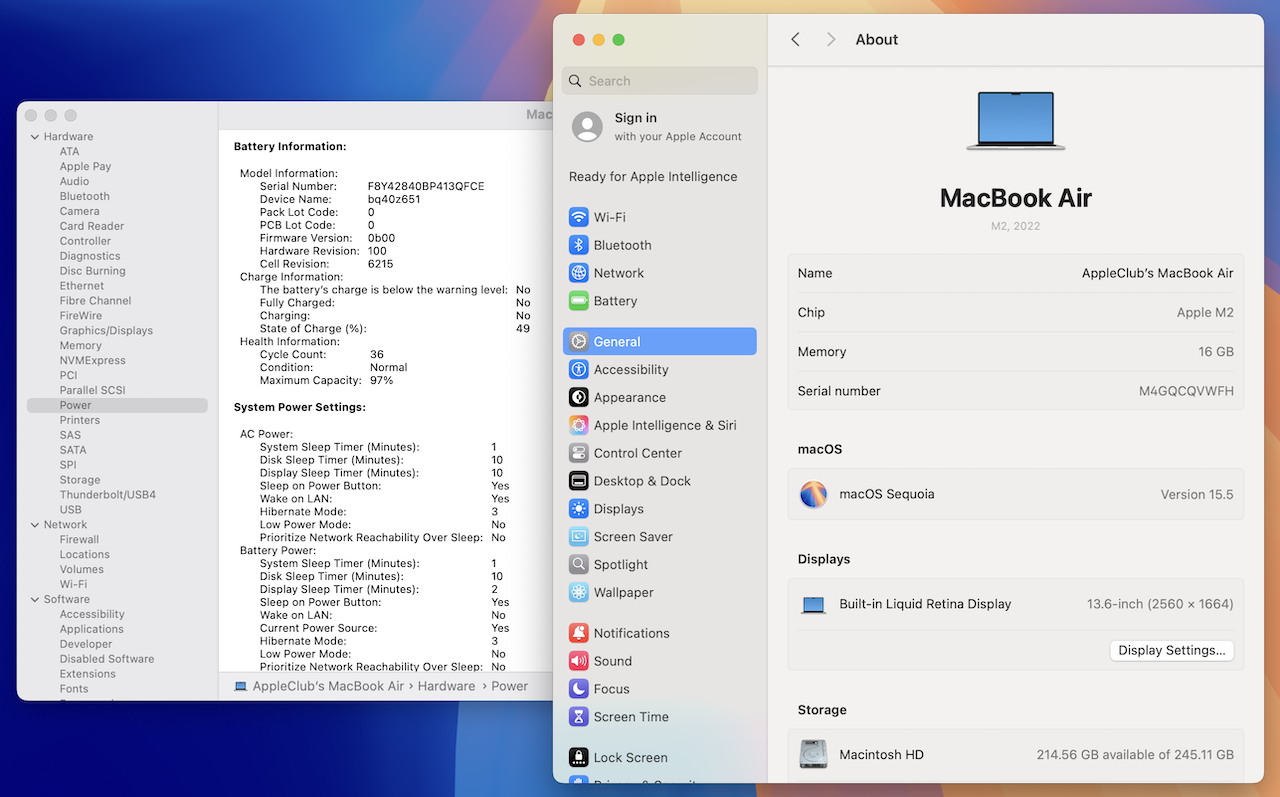
Task: Select NVMExpress in System Information sidebar
Action: [x=92, y=360]
